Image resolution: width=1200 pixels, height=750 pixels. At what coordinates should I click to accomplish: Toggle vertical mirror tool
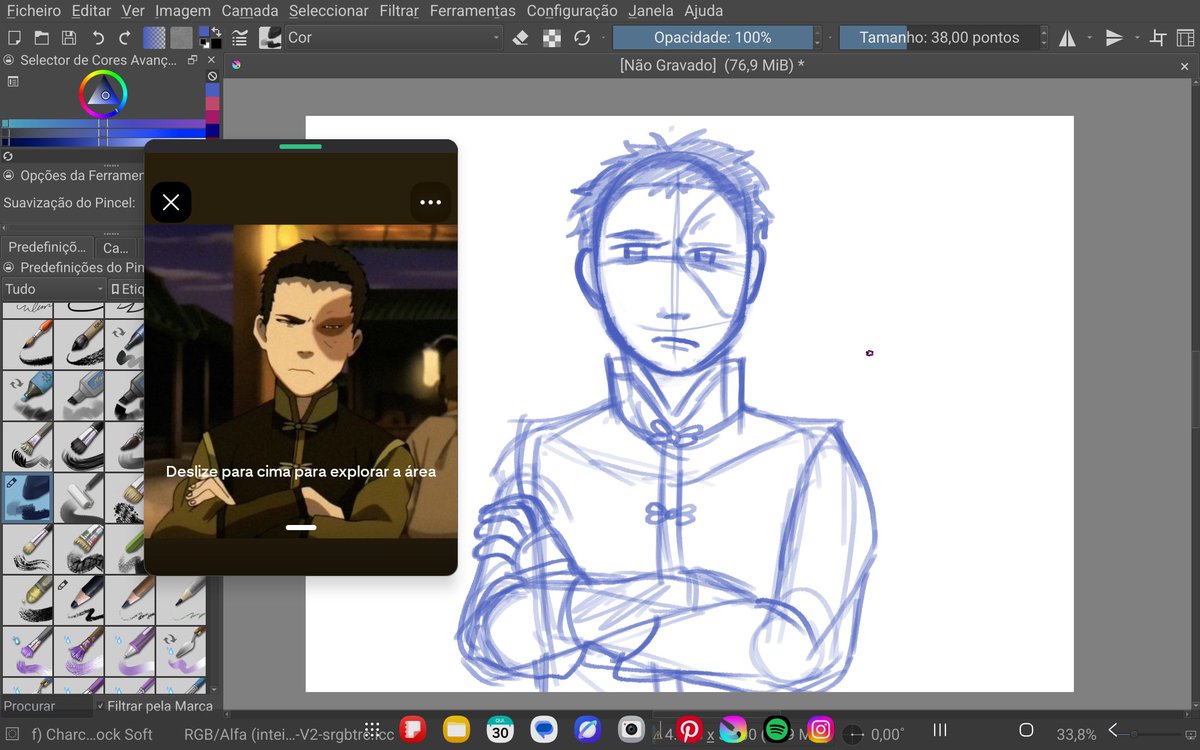1114,38
